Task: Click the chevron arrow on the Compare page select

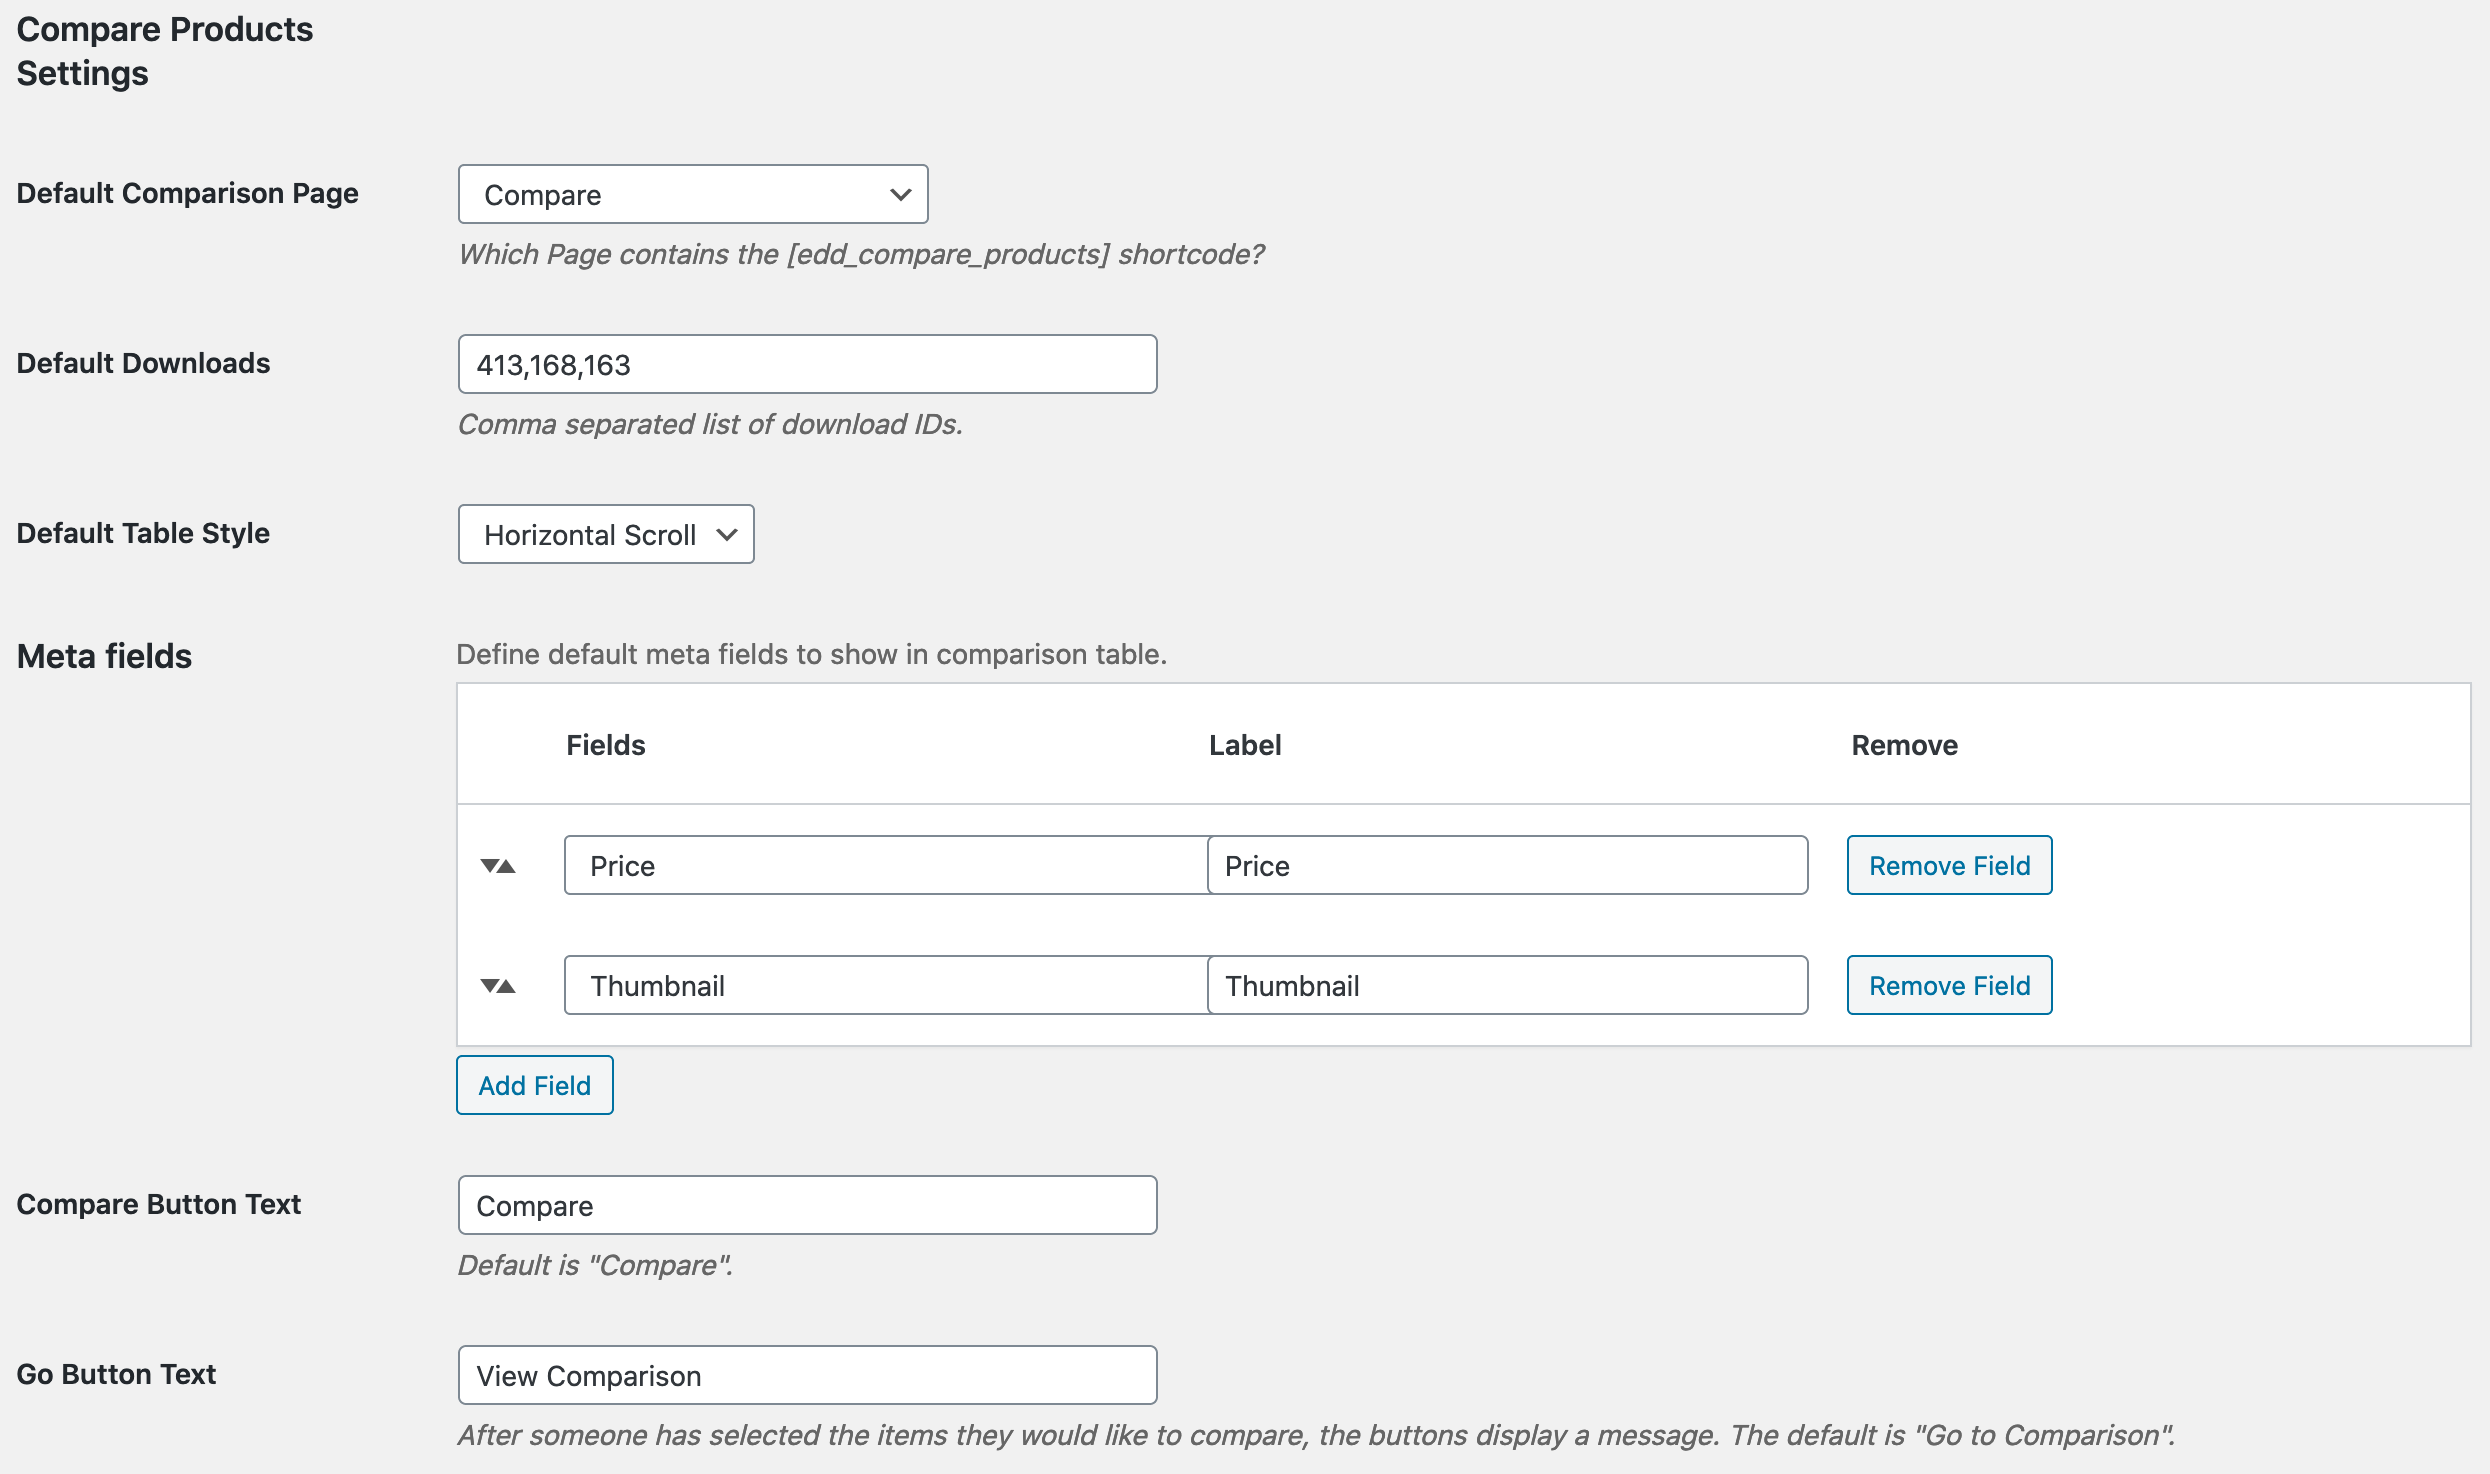Action: [x=900, y=195]
